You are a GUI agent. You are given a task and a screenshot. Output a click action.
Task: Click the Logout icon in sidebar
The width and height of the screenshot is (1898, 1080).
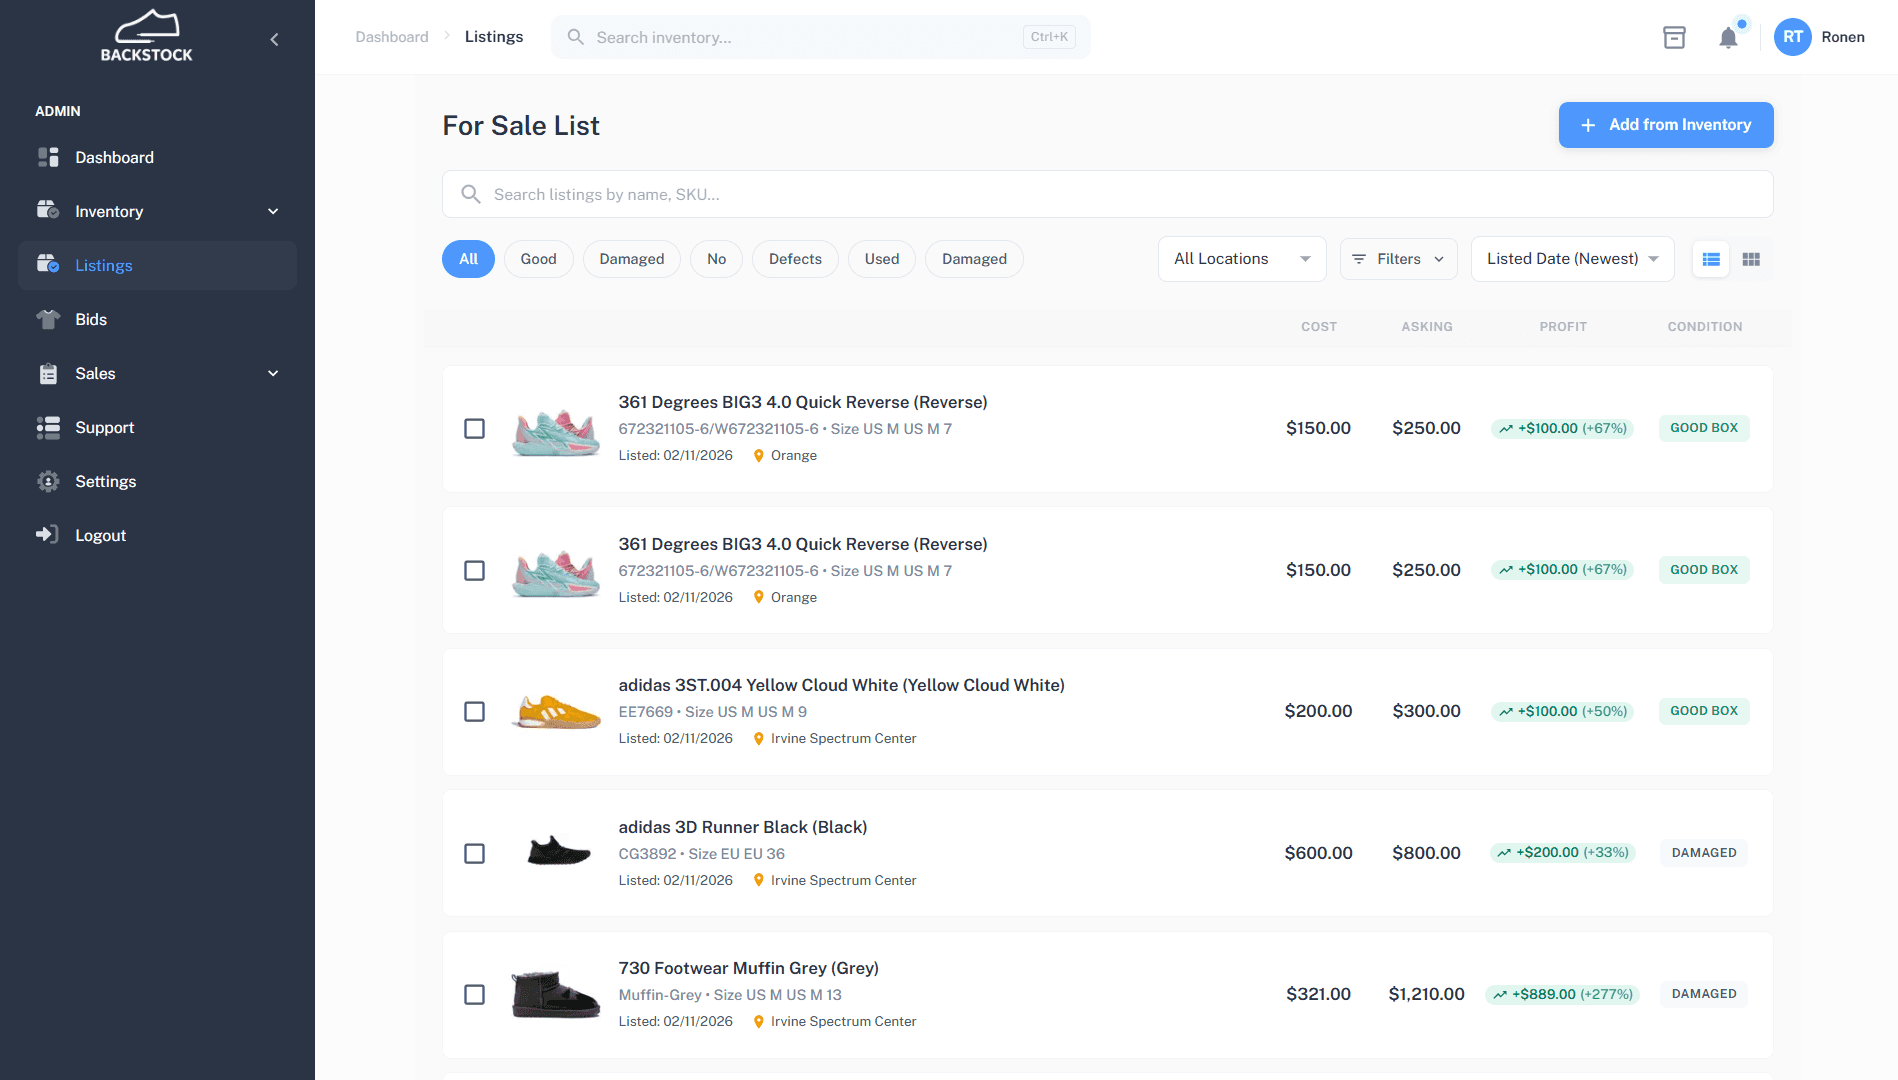click(x=48, y=534)
